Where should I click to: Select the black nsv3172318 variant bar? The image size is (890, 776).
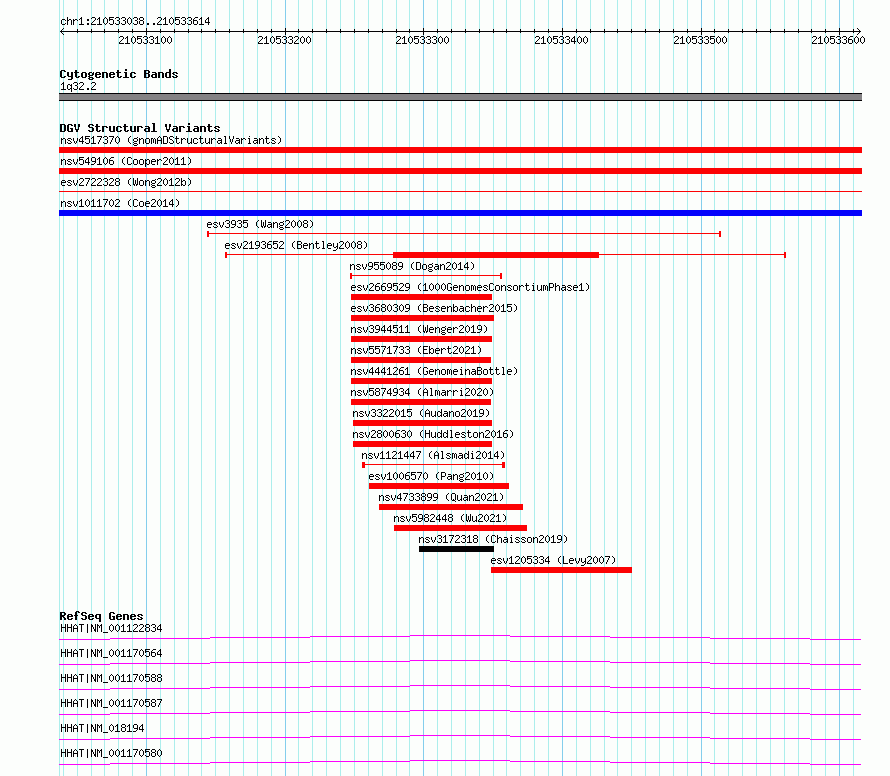coord(456,549)
